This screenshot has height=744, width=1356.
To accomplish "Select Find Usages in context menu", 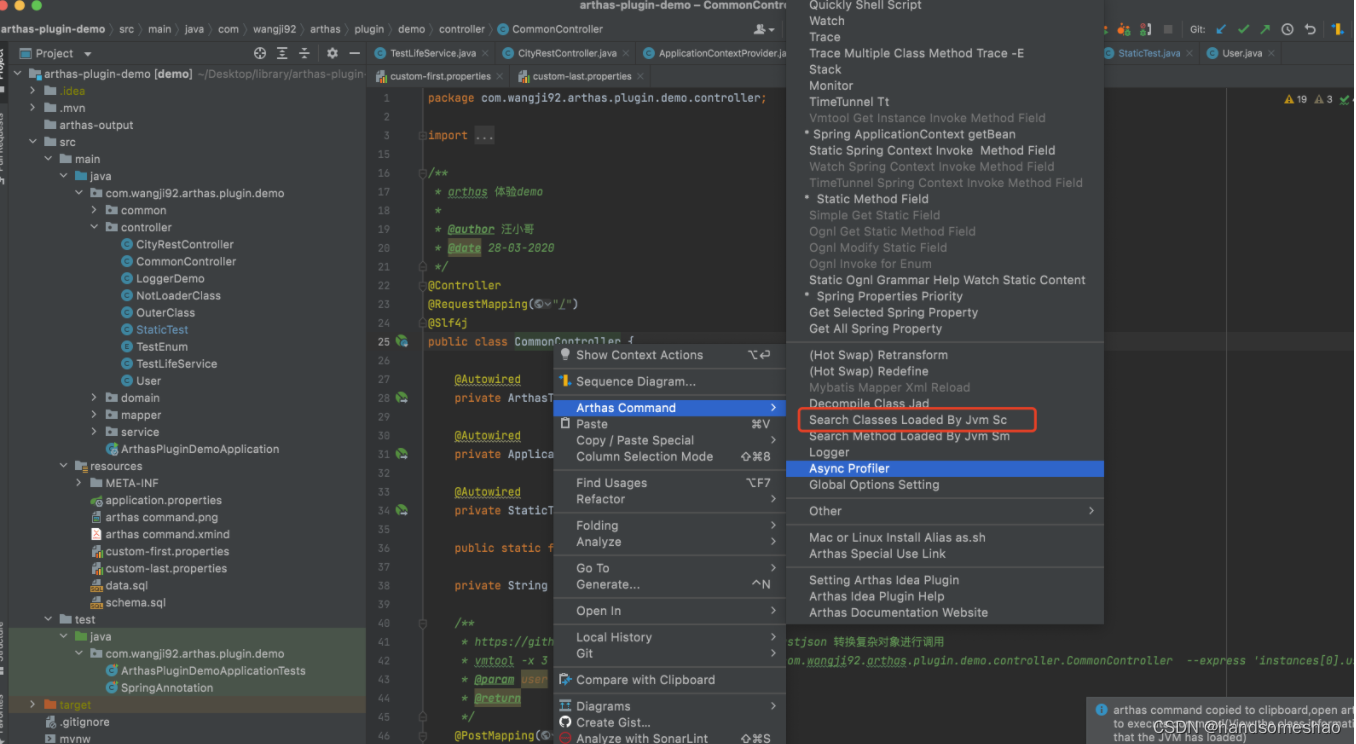I will coord(669,483).
